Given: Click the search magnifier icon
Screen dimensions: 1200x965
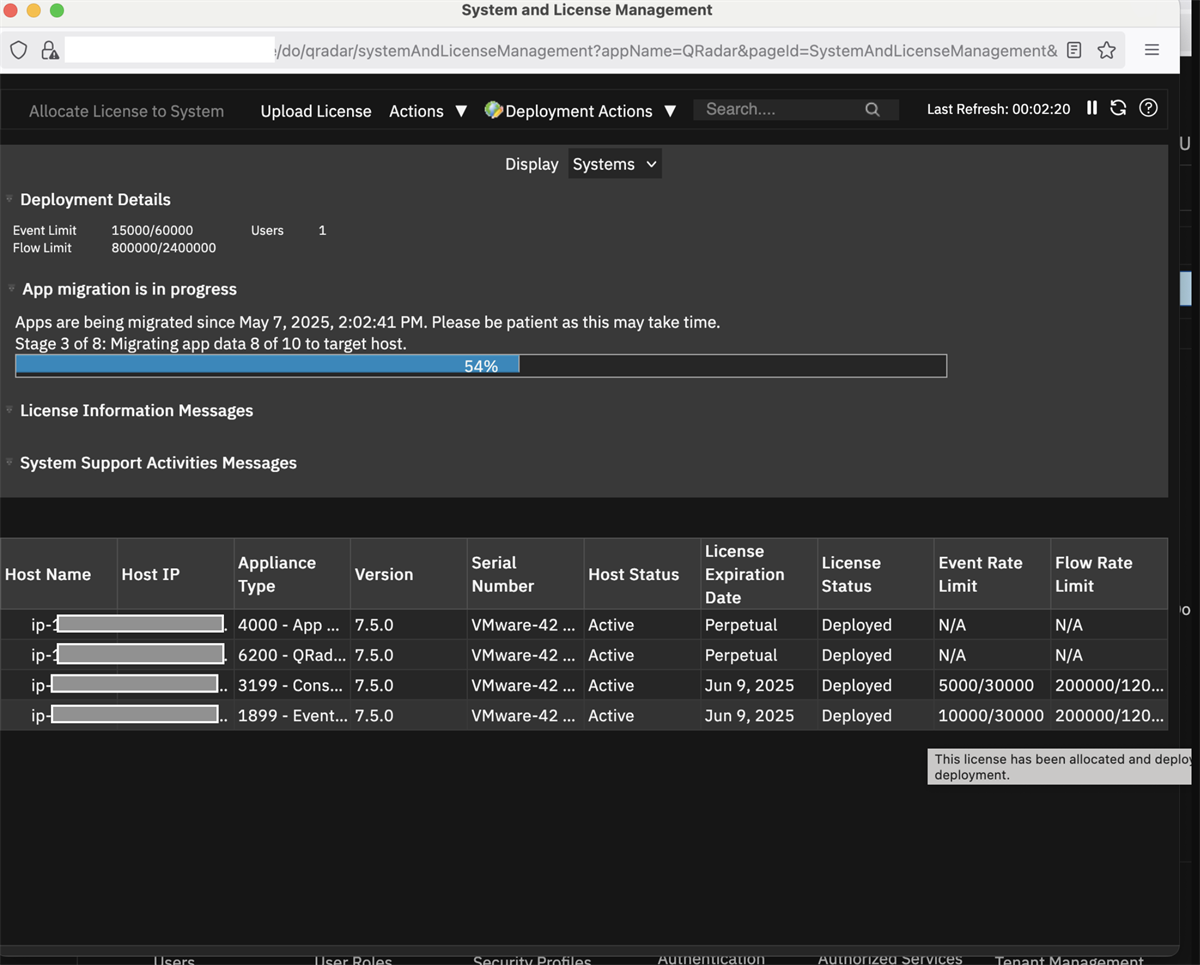Looking at the screenshot, I should [872, 110].
